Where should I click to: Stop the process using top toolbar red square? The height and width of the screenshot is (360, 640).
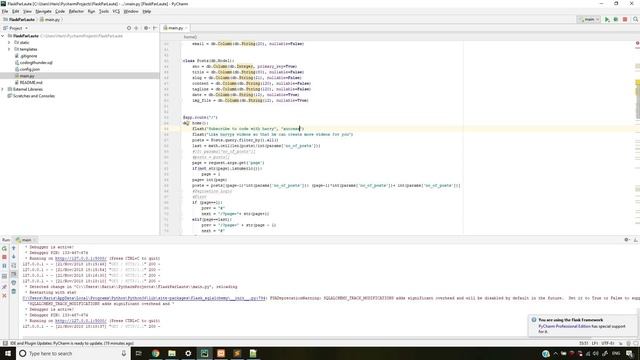click(625, 19)
